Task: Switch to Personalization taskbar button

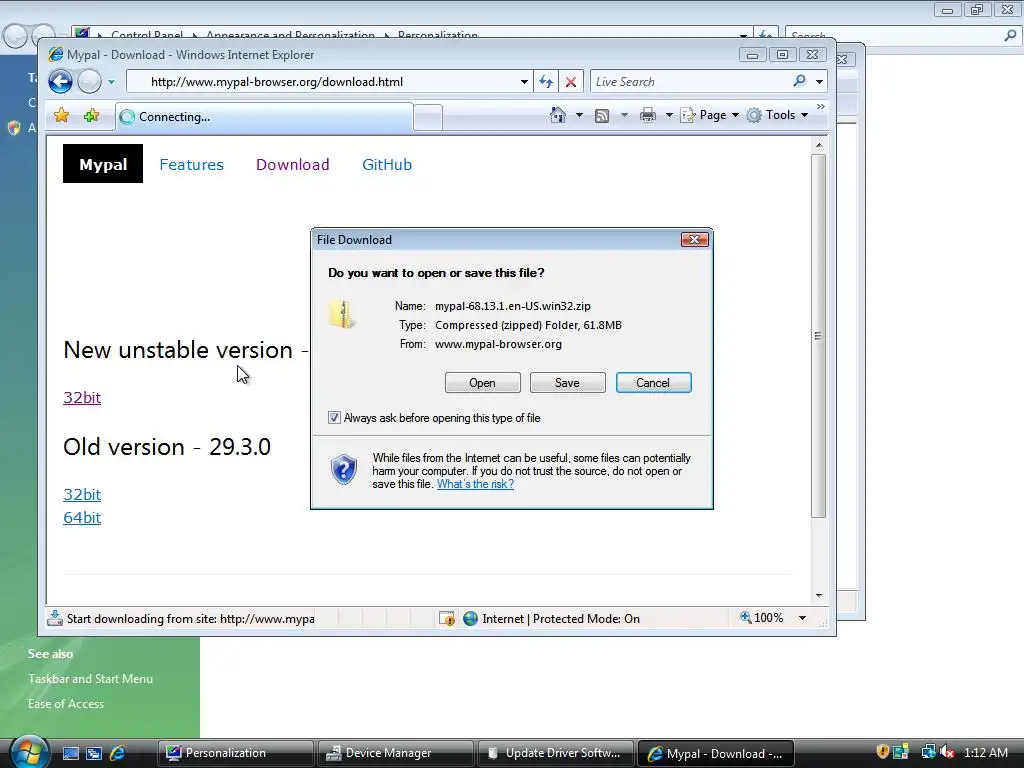Action: 236,753
